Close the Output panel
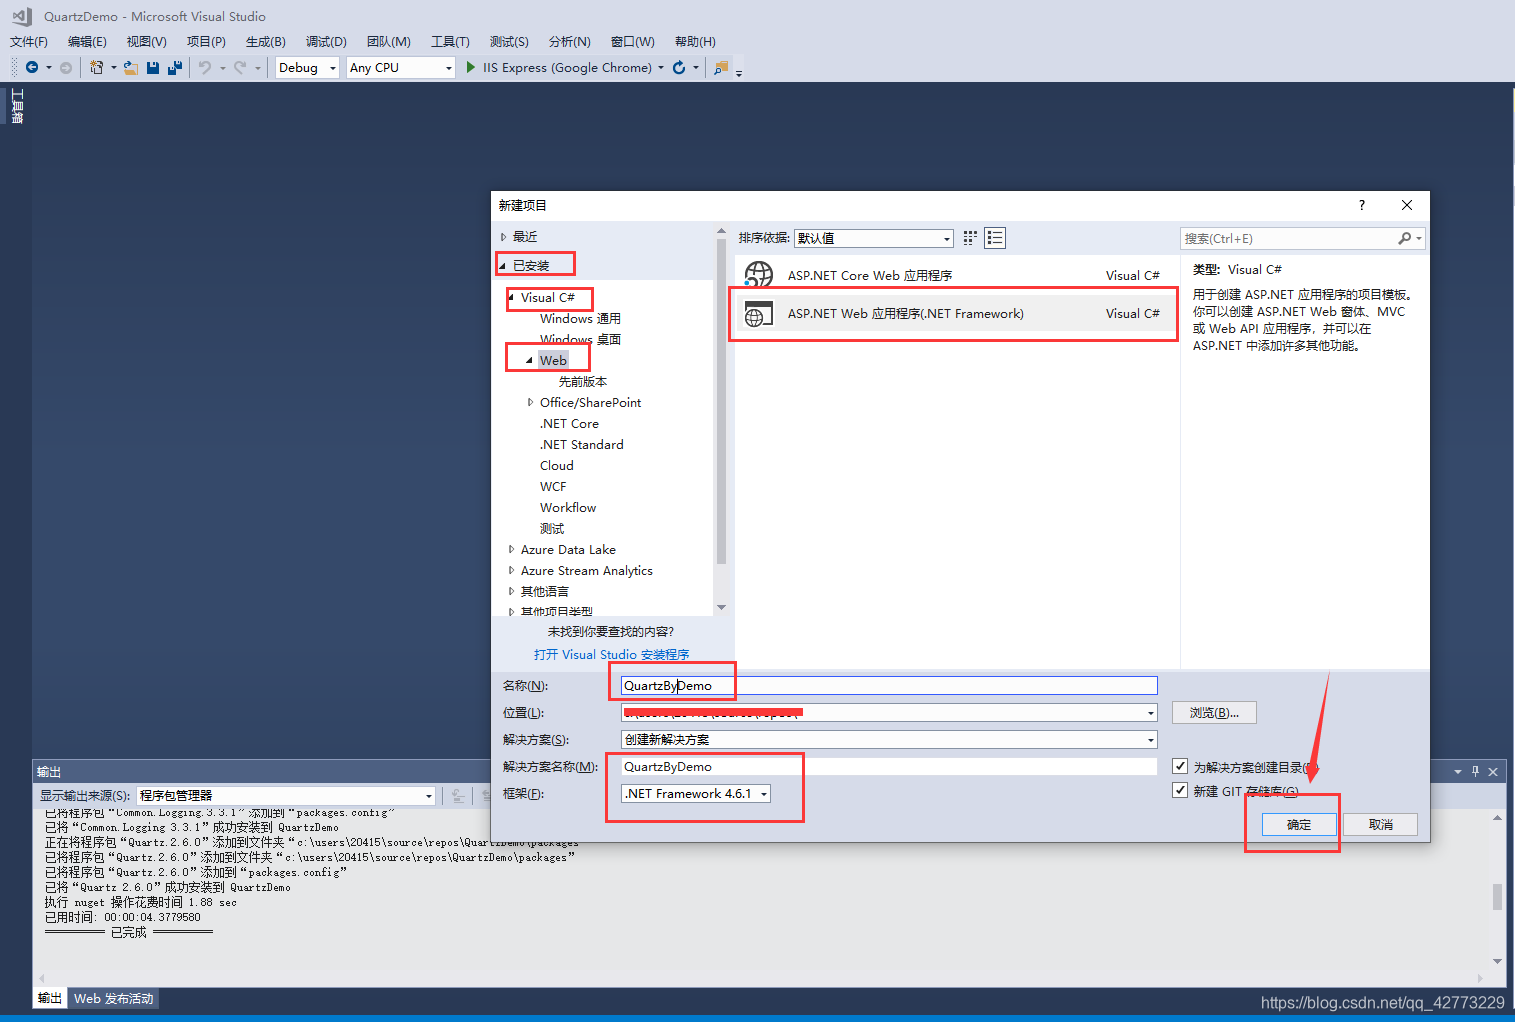This screenshot has height=1022, width=1515. (1493, 771)
